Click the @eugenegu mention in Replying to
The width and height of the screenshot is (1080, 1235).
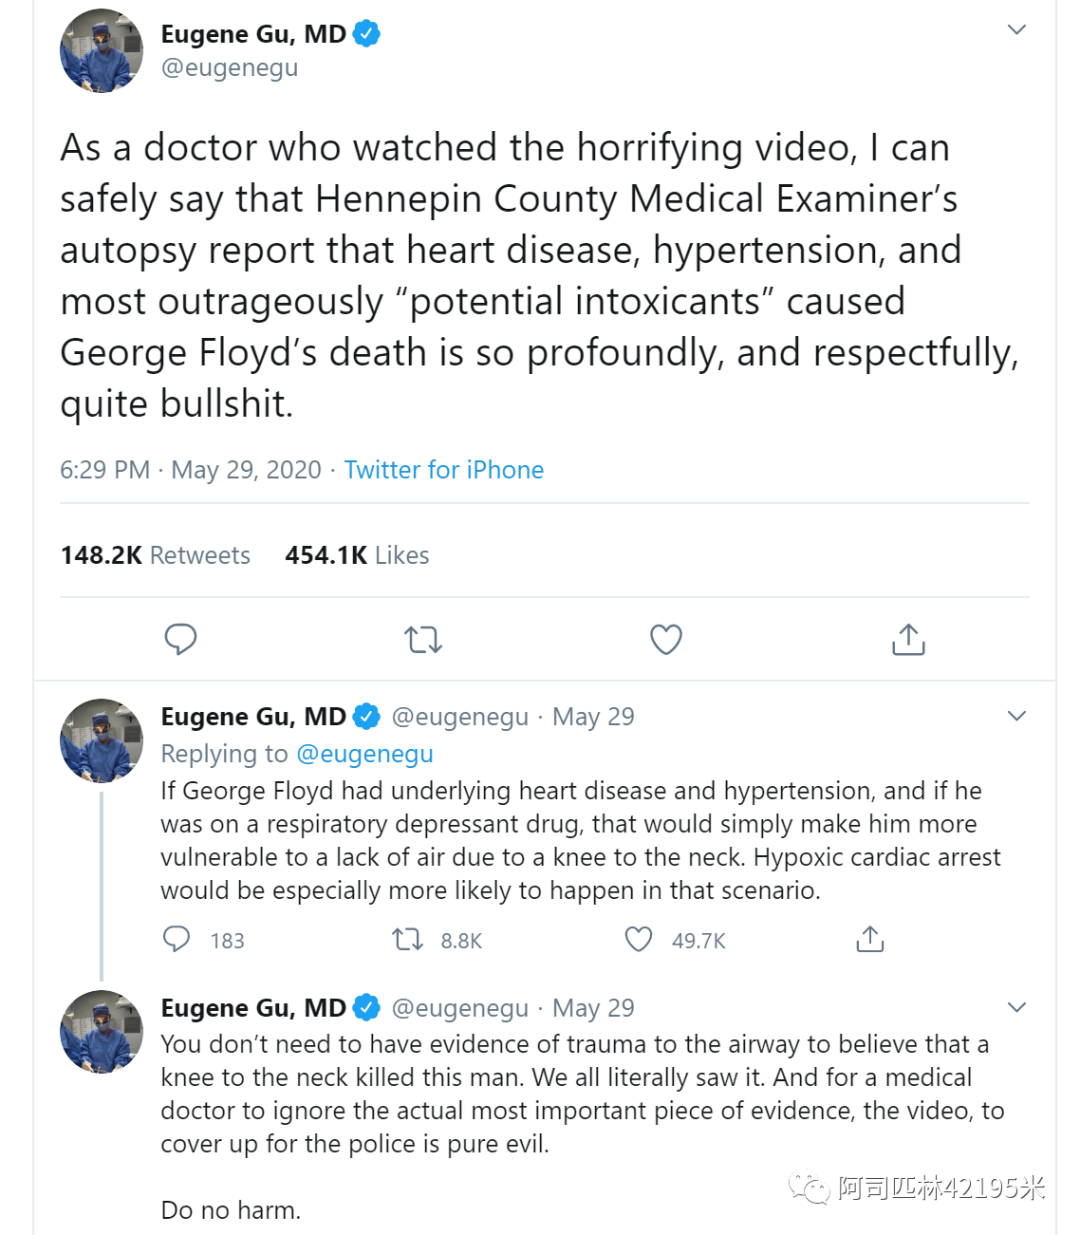pyautogui.click(x=365, y=754)
